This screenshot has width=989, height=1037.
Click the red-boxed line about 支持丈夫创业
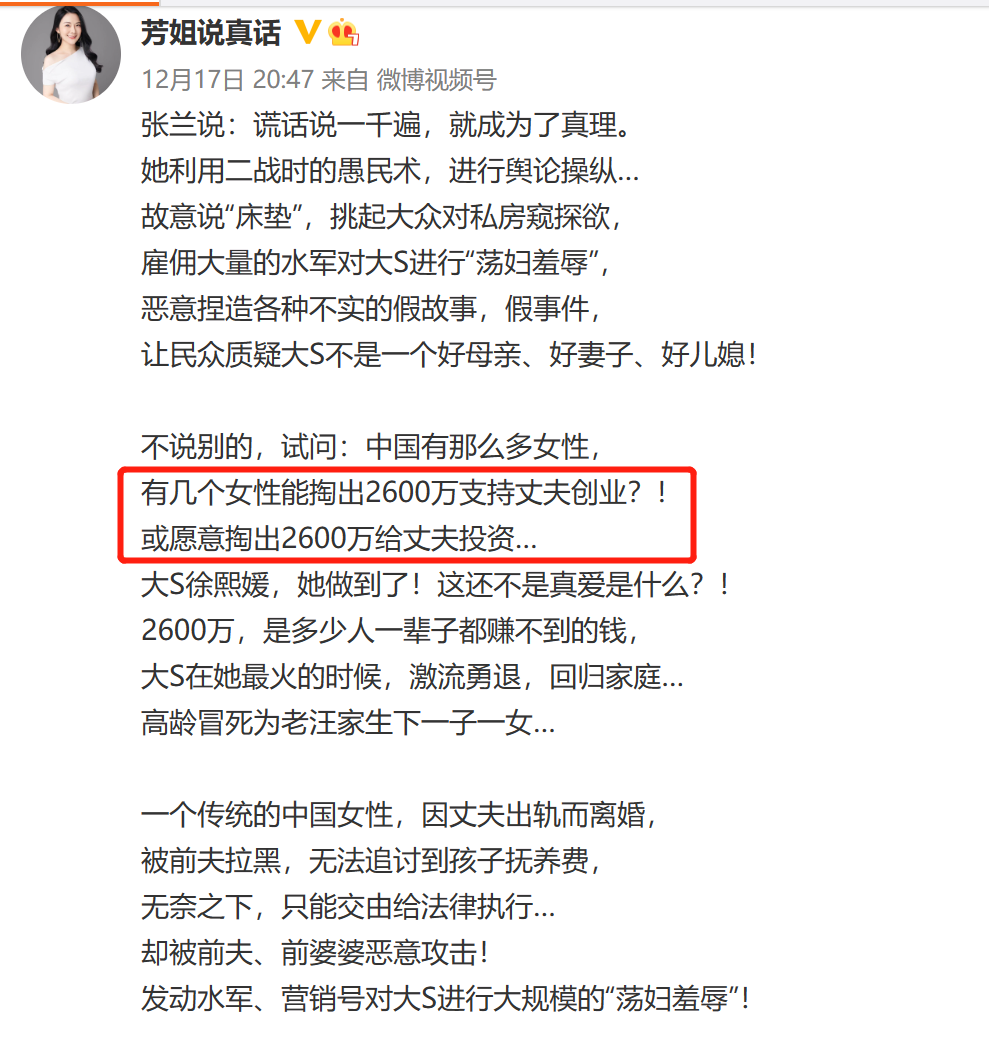point(404,493)
